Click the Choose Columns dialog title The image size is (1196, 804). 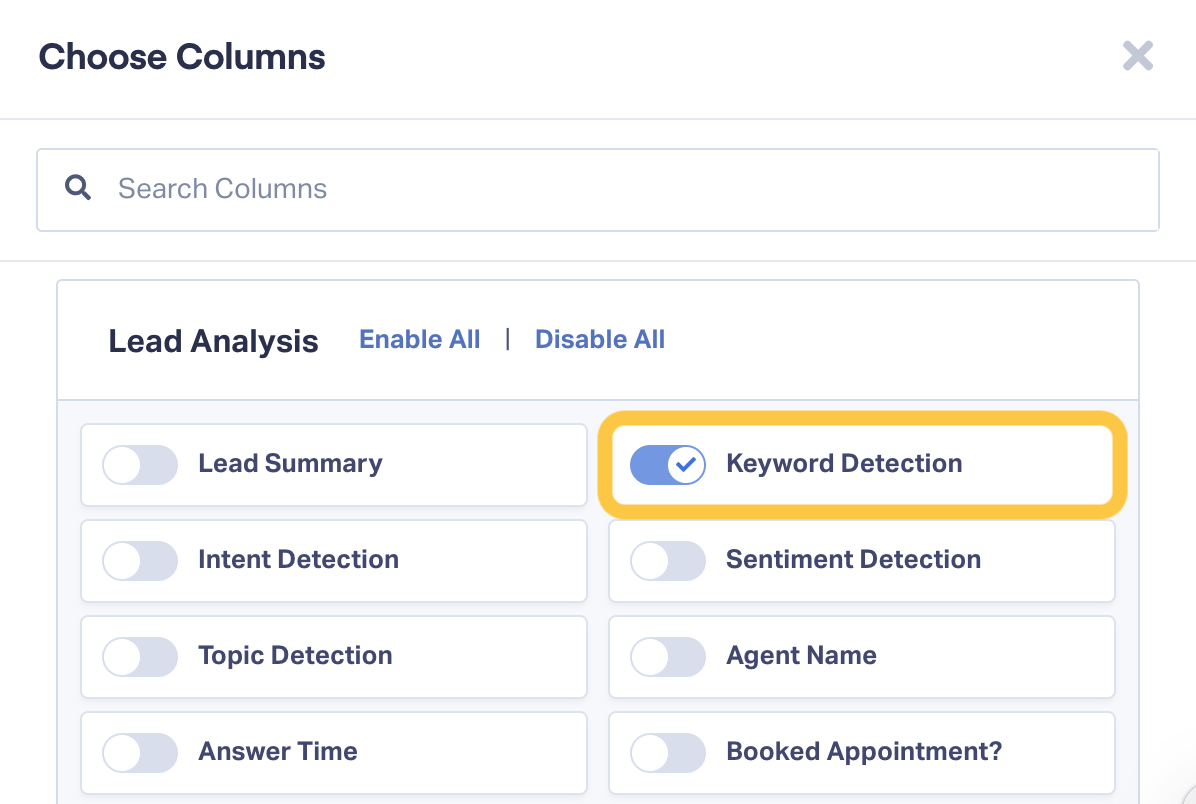[182, 56]
